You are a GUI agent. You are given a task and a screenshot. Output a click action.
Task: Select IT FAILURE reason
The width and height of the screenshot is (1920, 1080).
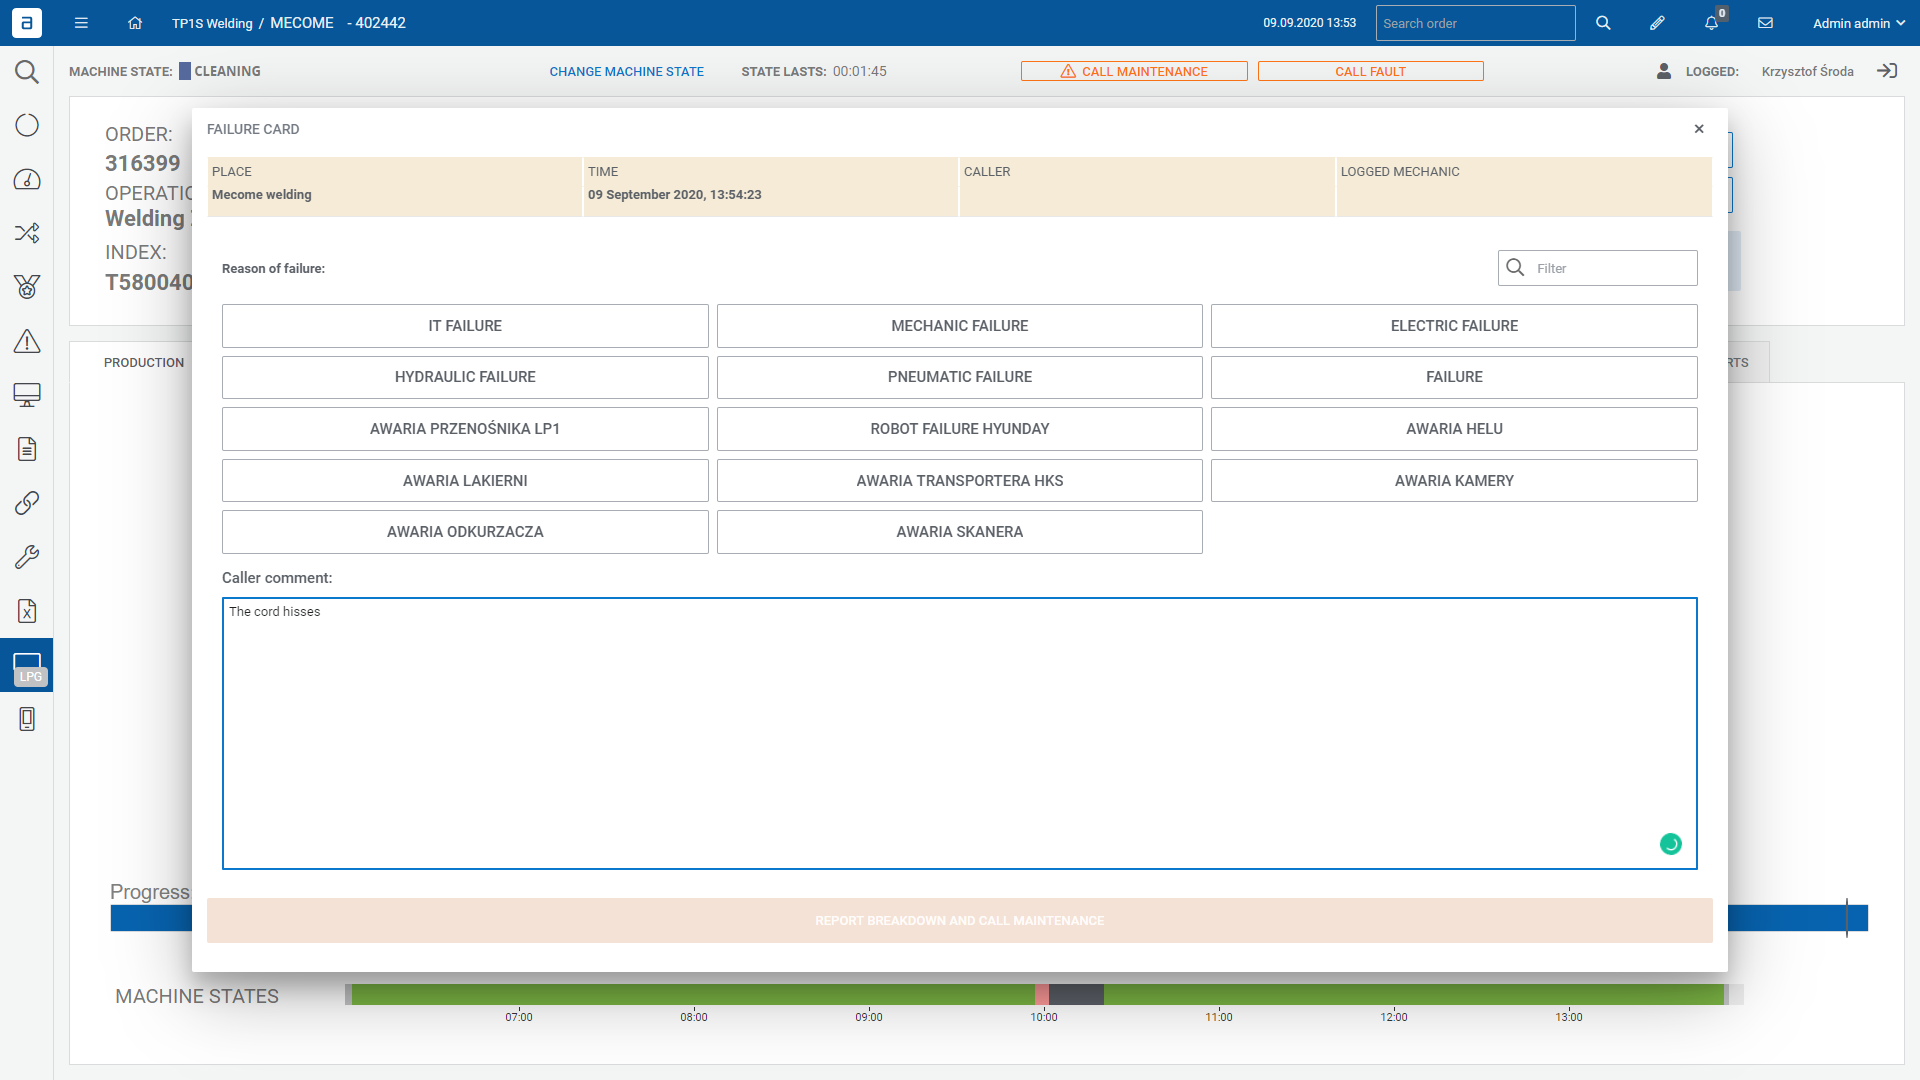click(x=465, y=326)
